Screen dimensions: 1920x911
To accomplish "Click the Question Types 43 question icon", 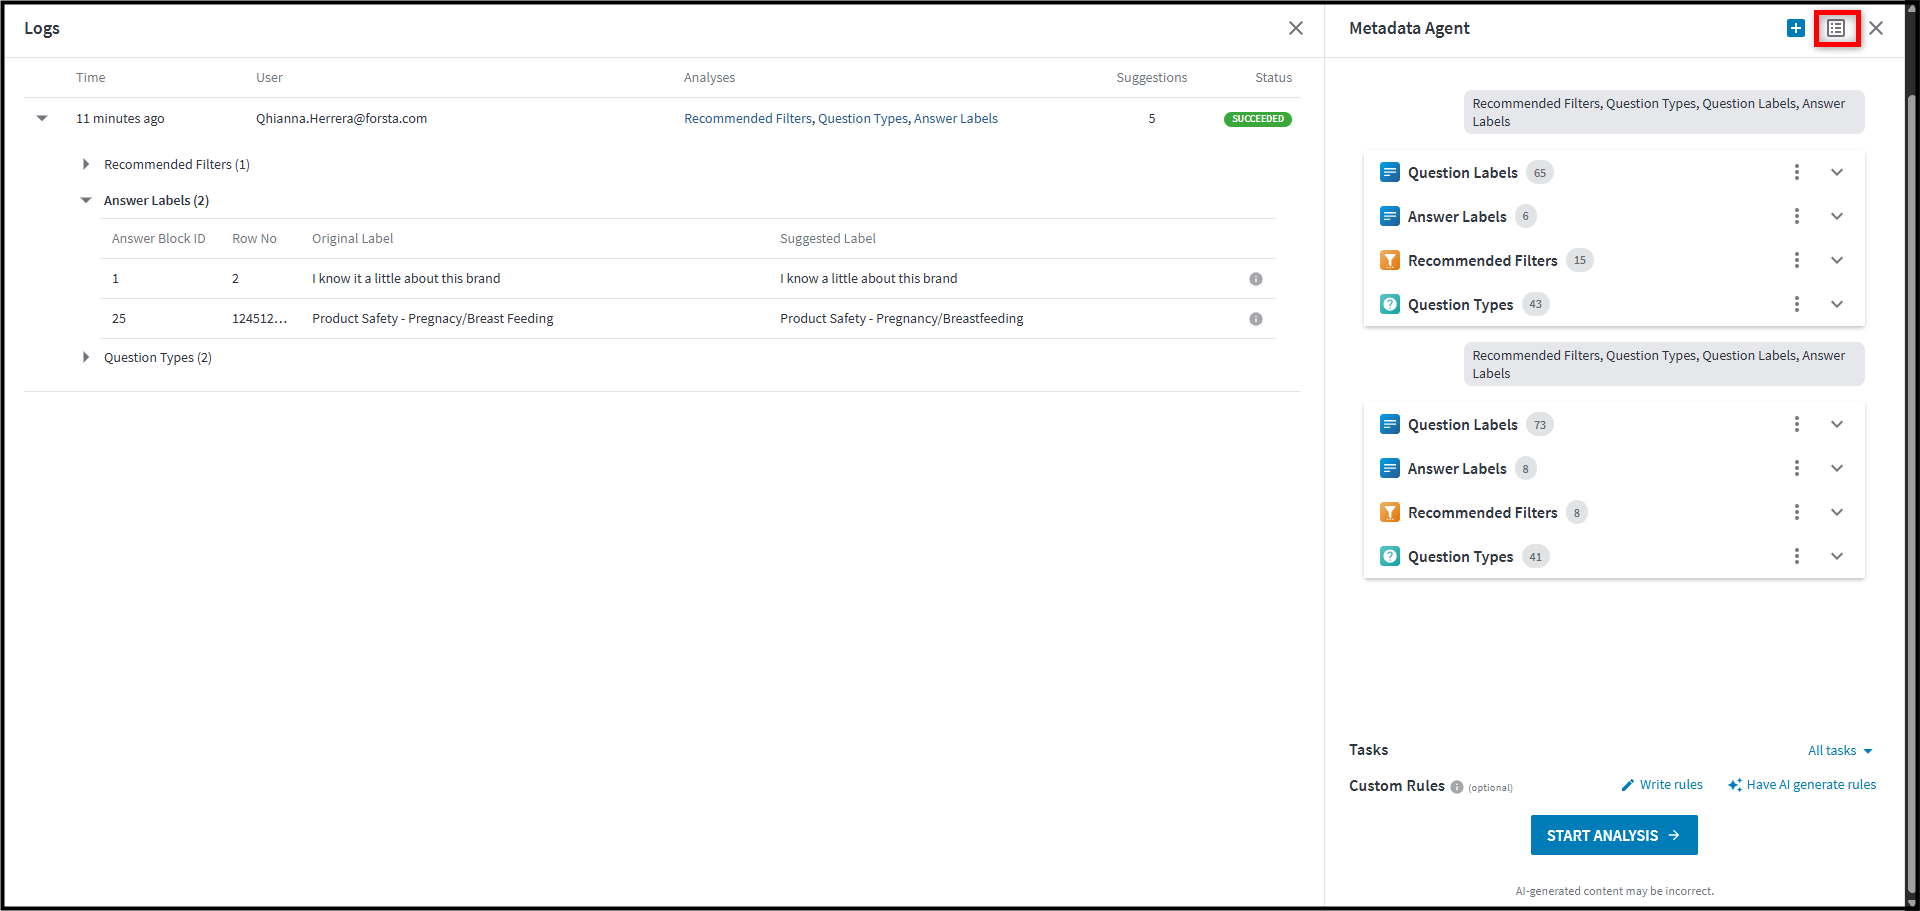I will (1390, 304).
